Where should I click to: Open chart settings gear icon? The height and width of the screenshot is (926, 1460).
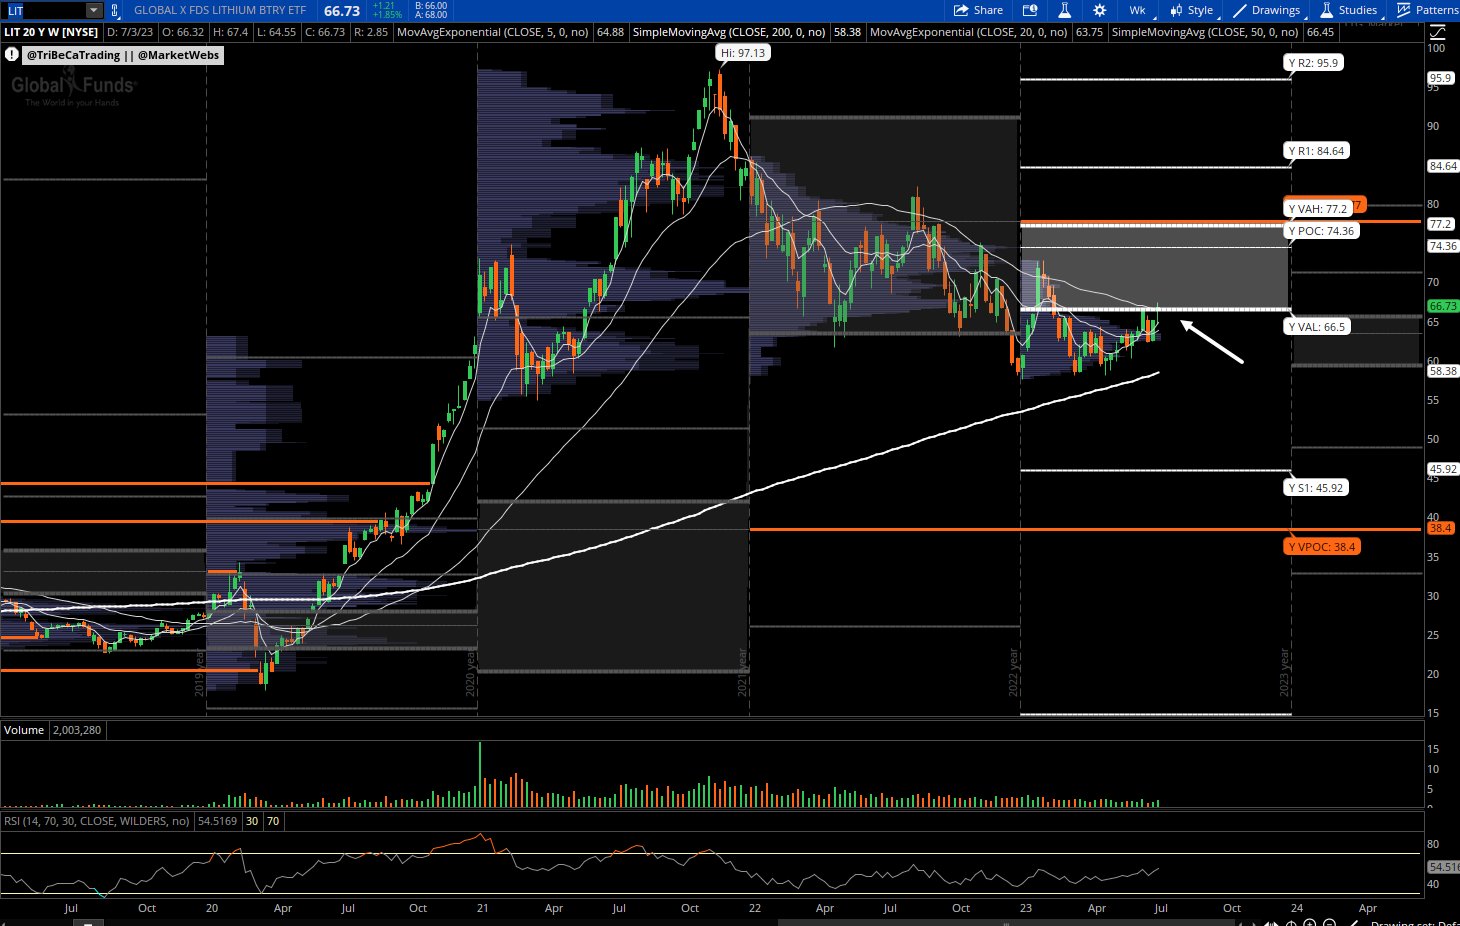[x=1099, y=10]
